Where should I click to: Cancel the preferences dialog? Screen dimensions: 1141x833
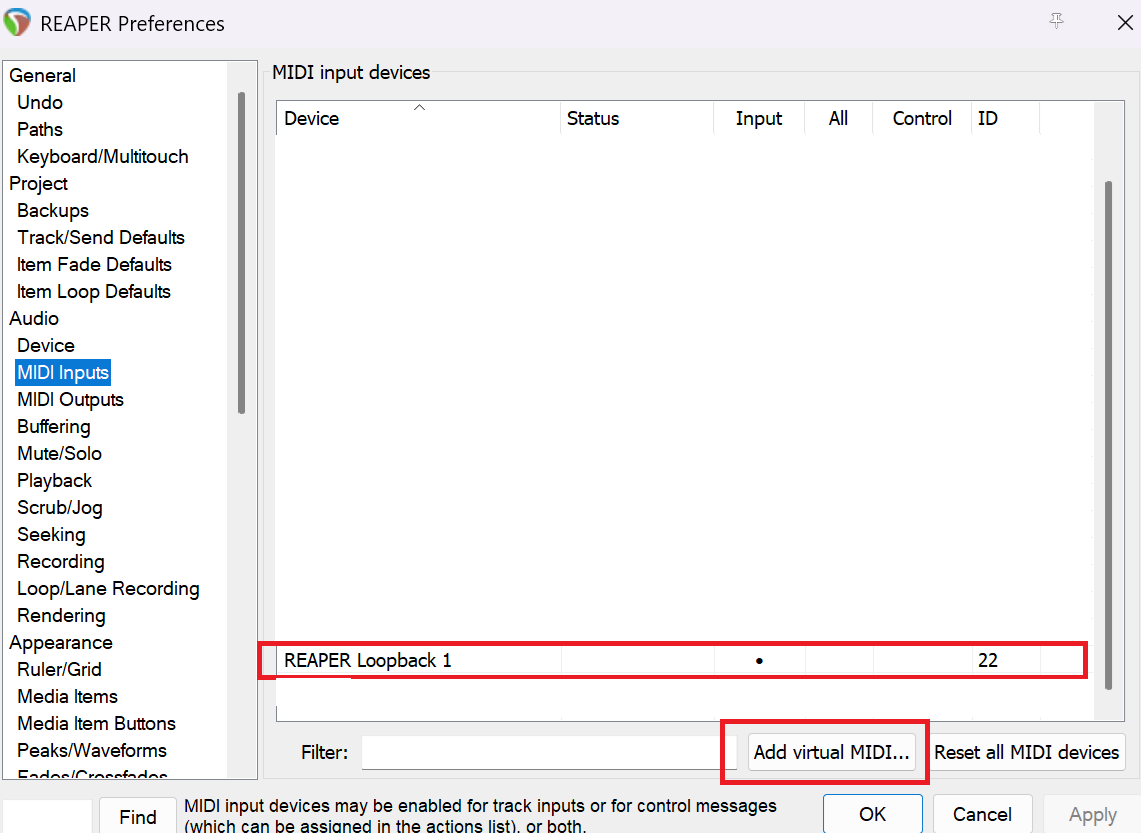pyautogui.click(x=982, y=814)
